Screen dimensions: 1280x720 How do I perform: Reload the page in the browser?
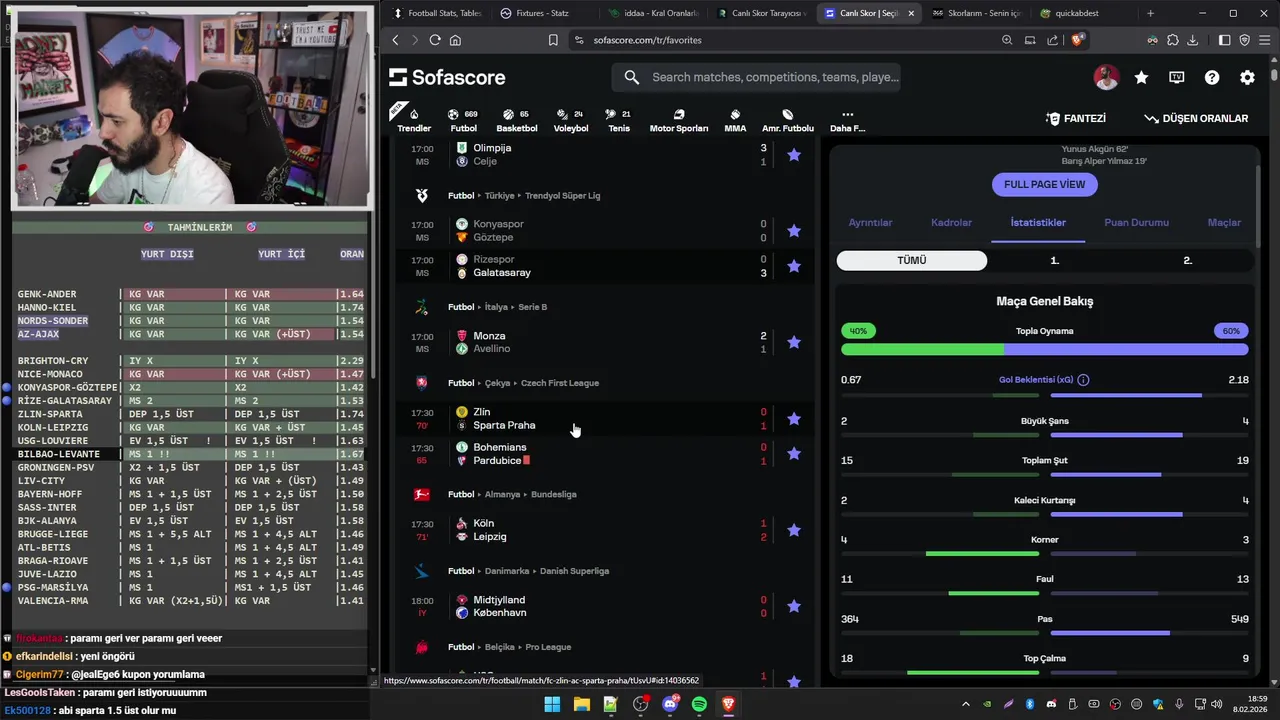click(x=435, y=40)
